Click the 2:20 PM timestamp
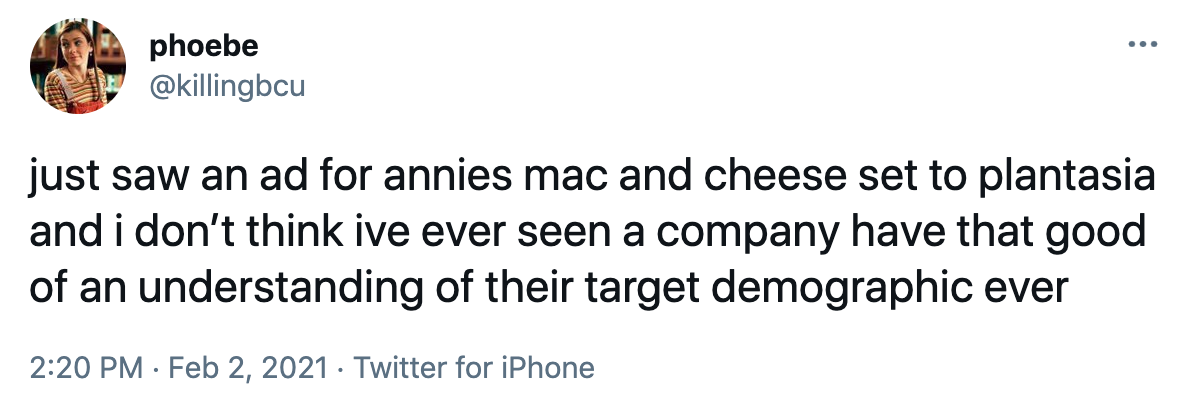The image size is (1190, 414). point(86,368)
